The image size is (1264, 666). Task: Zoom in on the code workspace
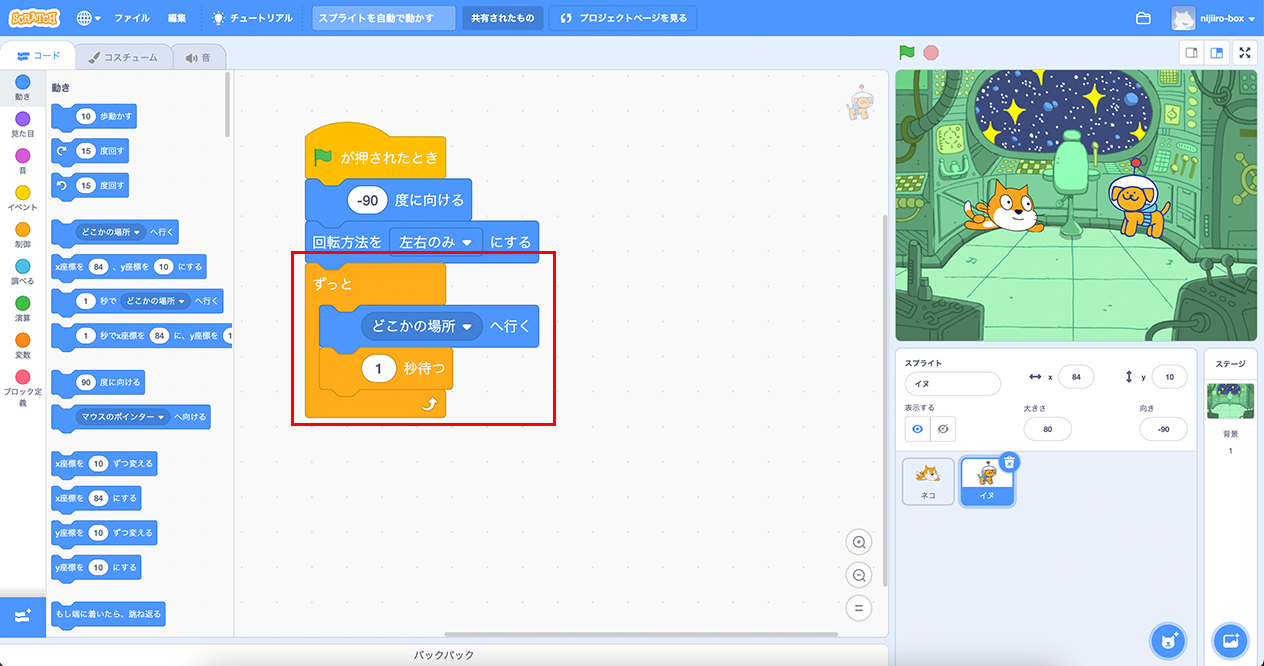pyautogui.click(x=858, y=542)
